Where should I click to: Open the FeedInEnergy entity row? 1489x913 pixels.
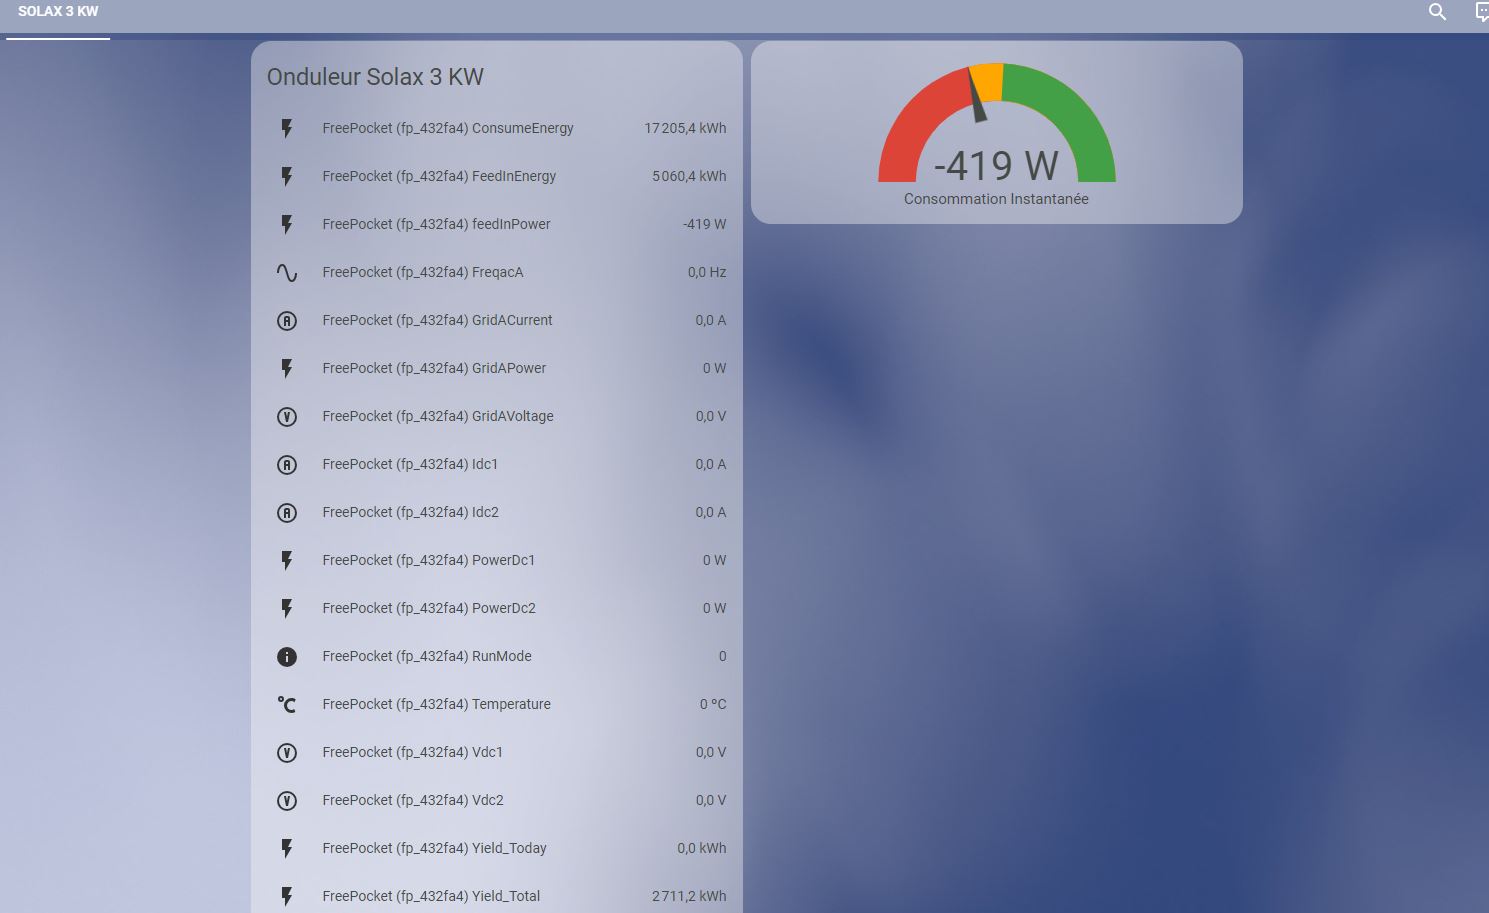click(x=439, y=176)
